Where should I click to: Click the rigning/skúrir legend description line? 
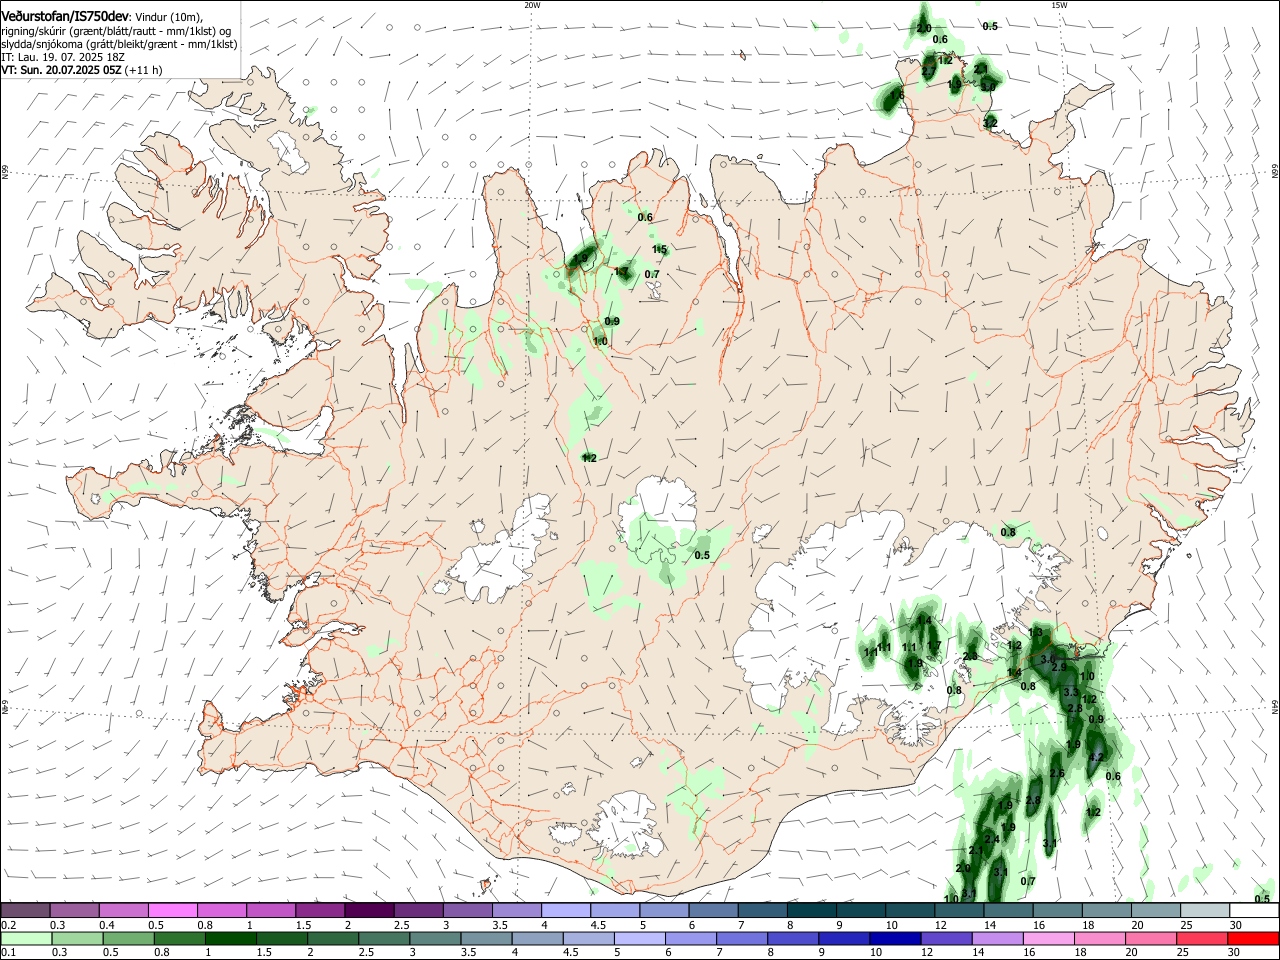[116, 31]
